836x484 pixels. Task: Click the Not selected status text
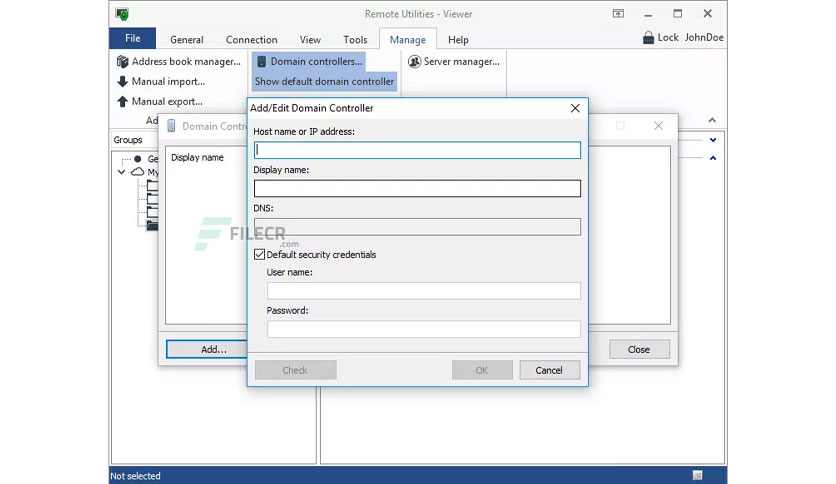[135, 475]
